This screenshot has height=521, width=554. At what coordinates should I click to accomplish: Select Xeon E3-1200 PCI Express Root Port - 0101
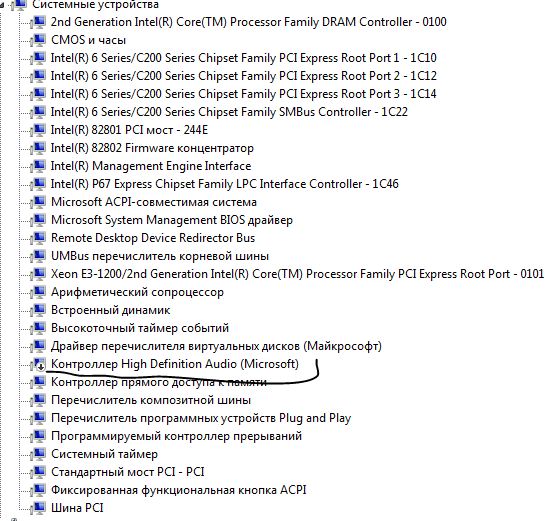coord(297,274)
